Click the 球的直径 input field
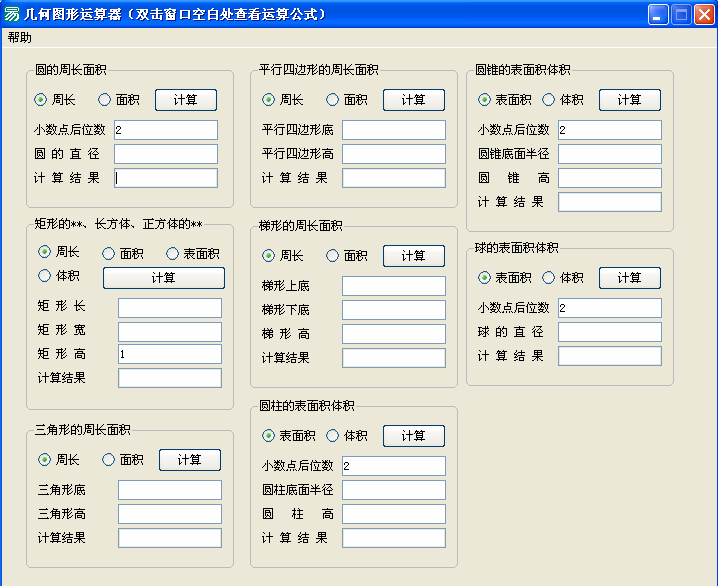Screen dimensions: 718x586 (x=610, y=332)
